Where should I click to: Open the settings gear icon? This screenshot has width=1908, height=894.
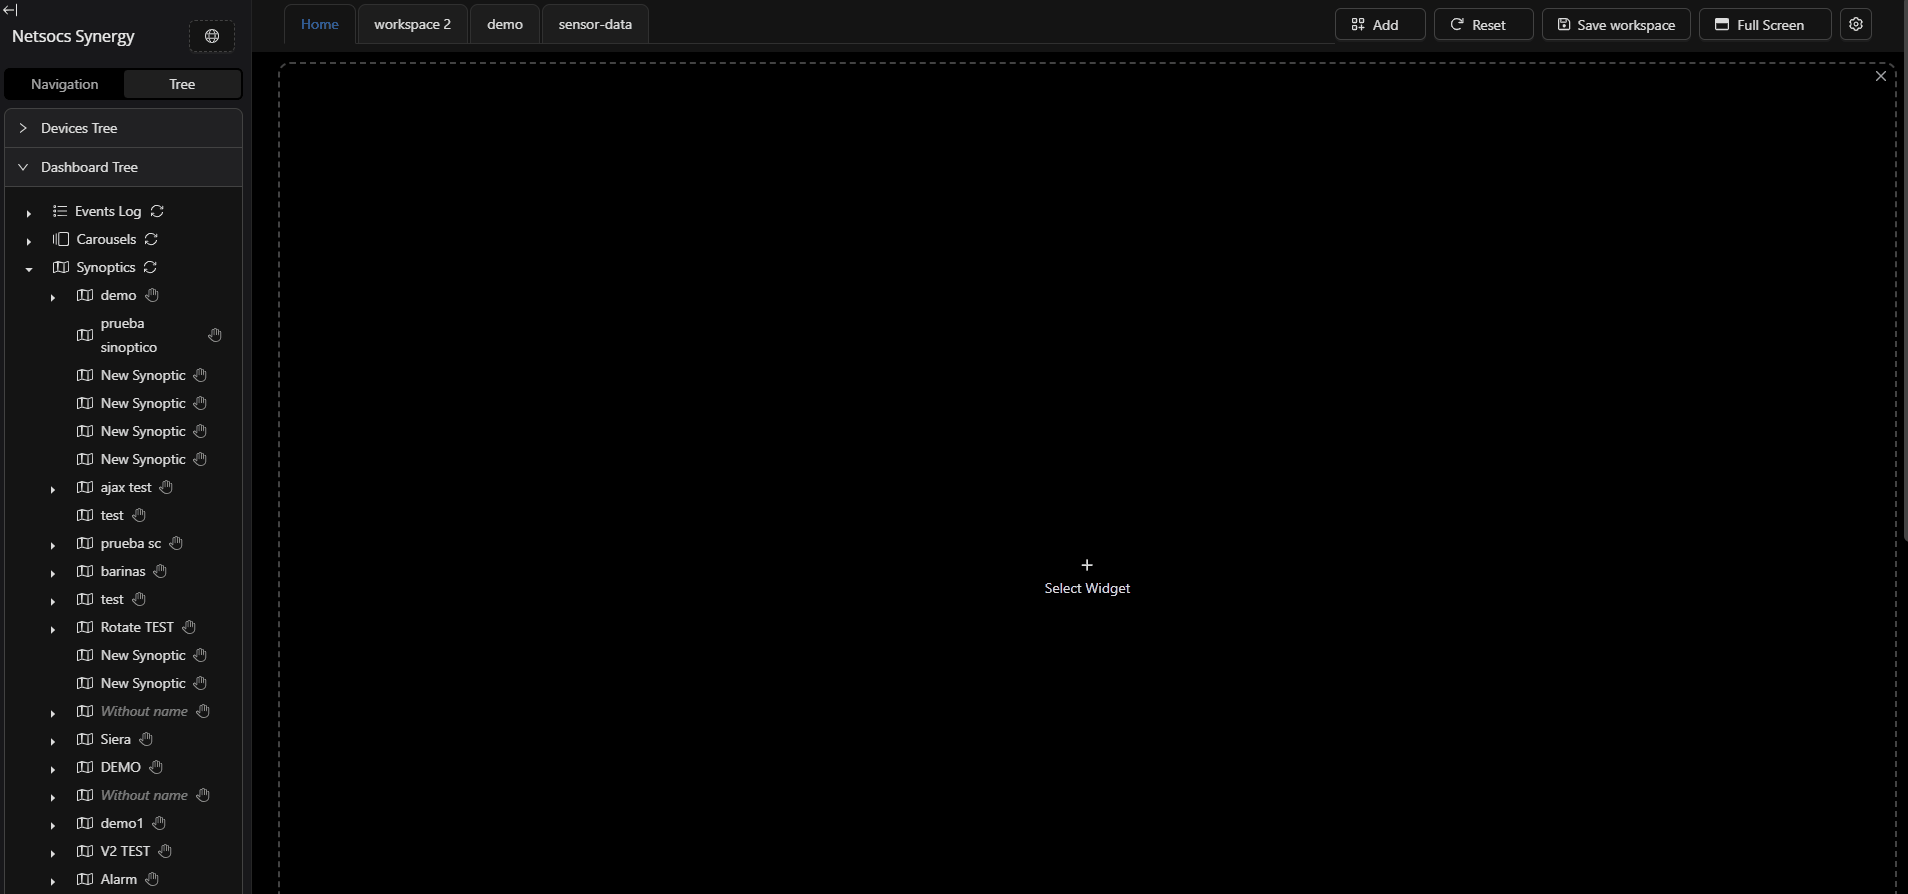coord(1856,25)
